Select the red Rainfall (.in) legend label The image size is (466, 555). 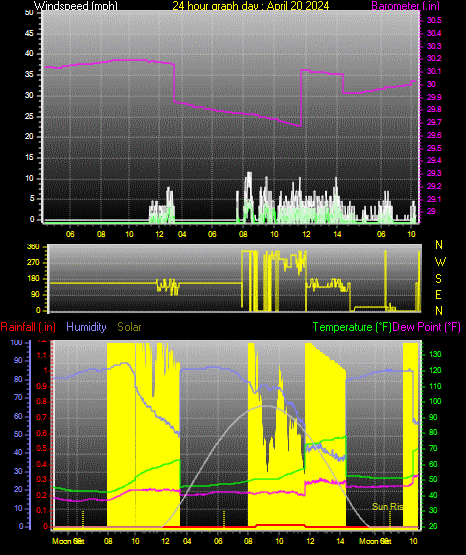click(28, 327)
